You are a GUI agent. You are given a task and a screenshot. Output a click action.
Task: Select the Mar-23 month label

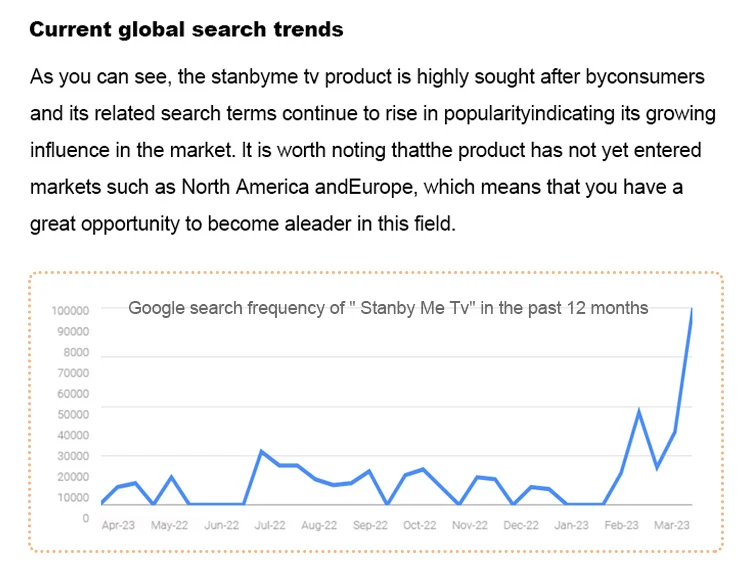[x=671, y=525]
